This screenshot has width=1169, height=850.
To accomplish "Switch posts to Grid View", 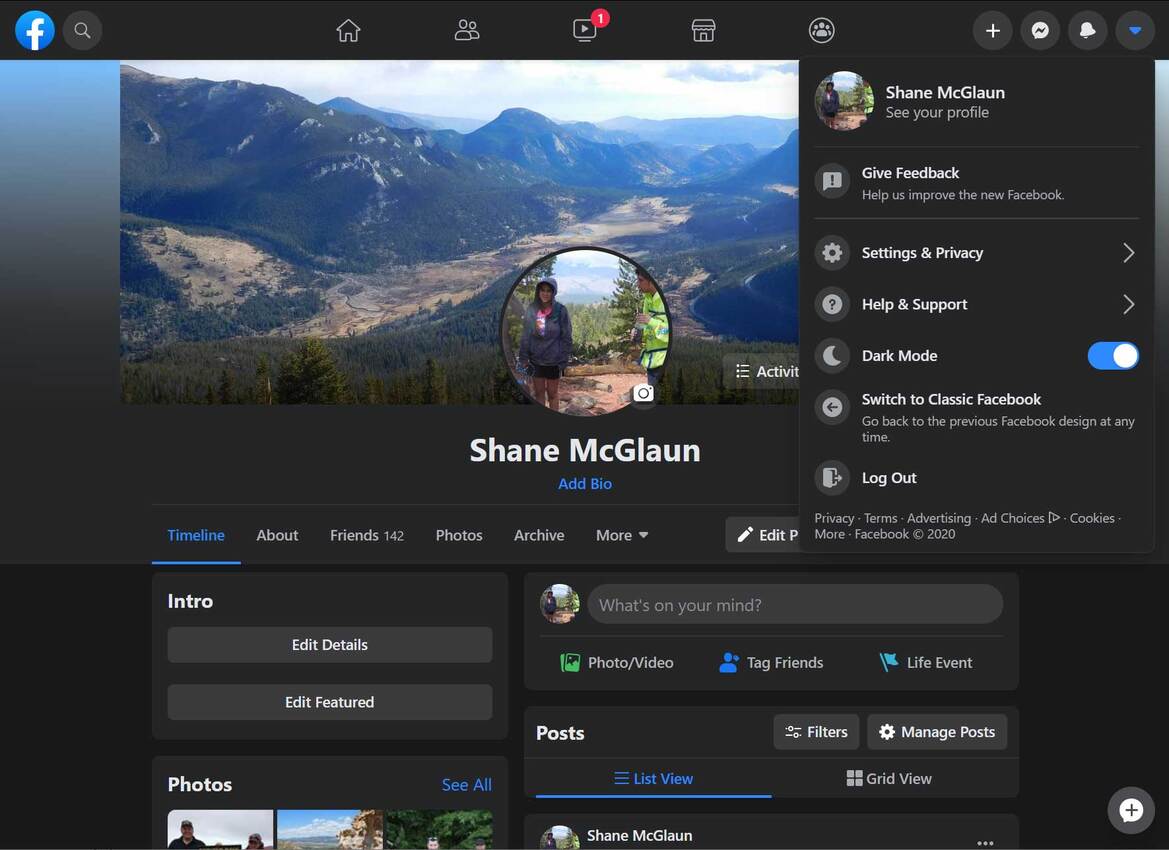I will click(x=889, y=778).
